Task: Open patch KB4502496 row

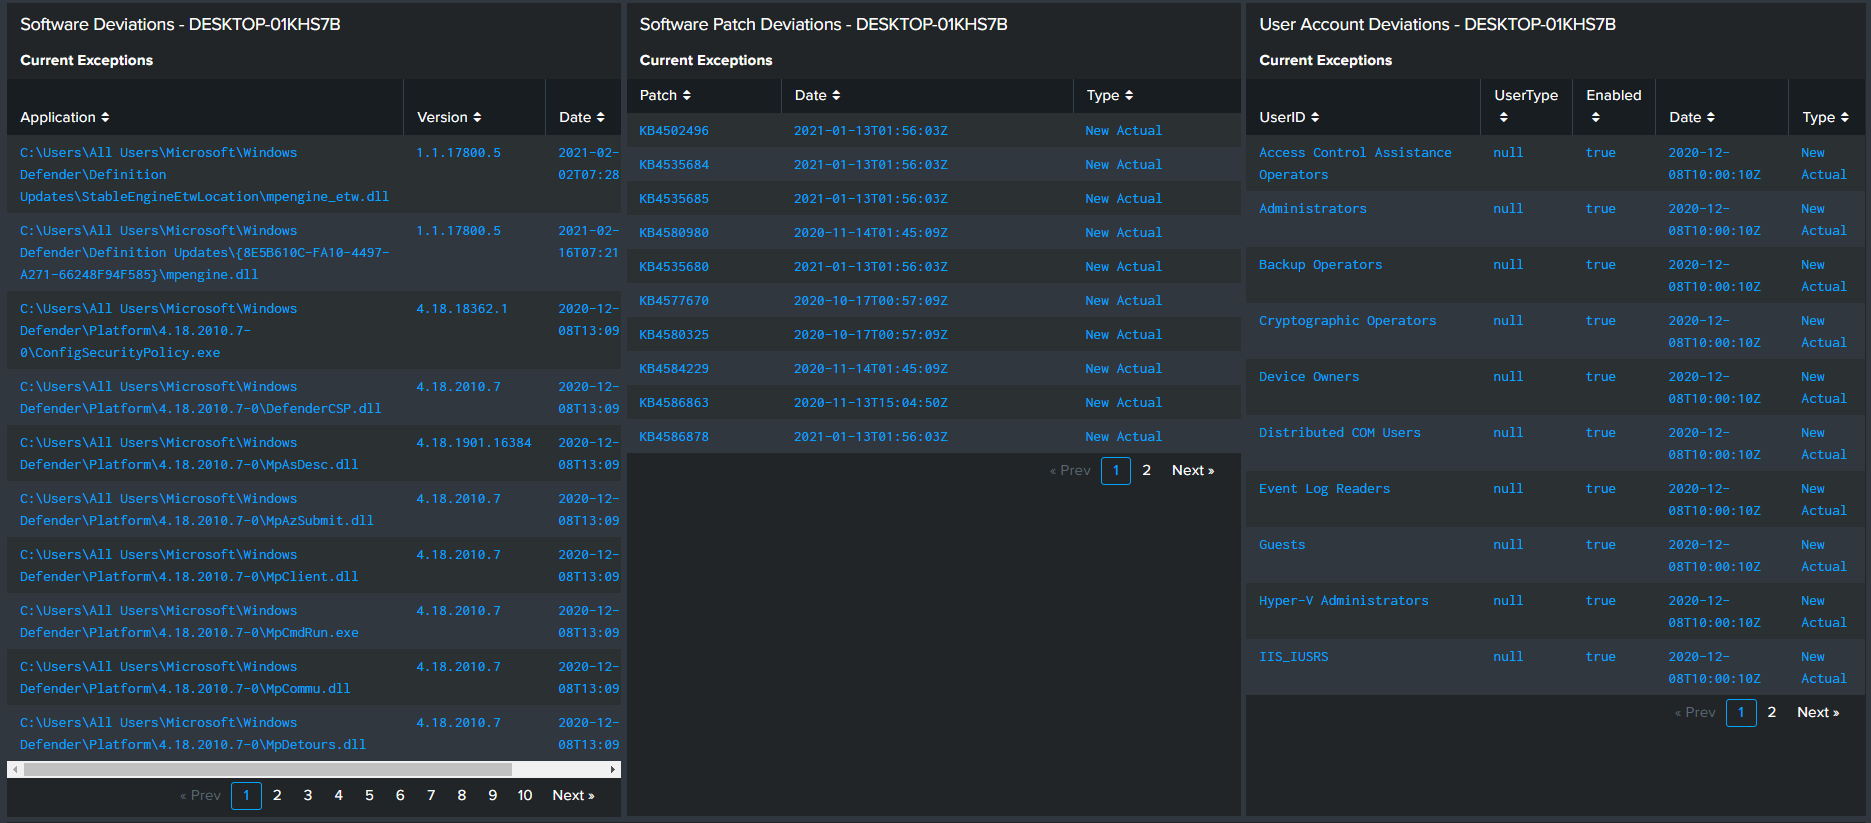Action: (934, 130)
